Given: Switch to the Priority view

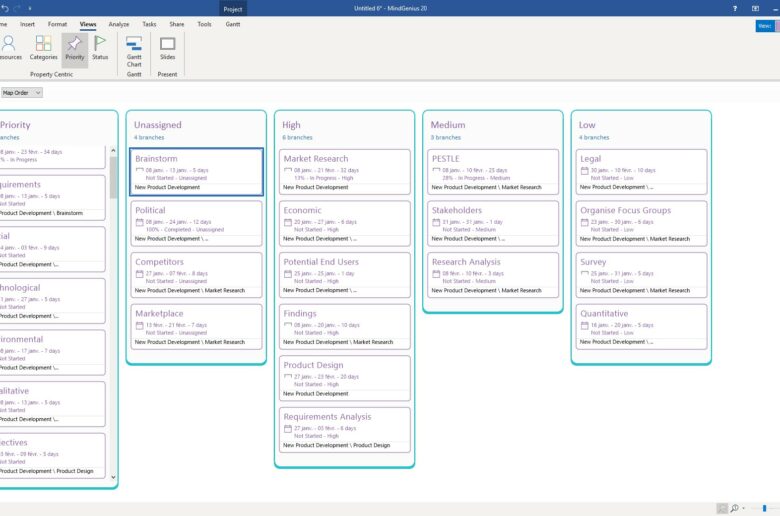Looking at the screenshot, I should (x=75, y=48).
